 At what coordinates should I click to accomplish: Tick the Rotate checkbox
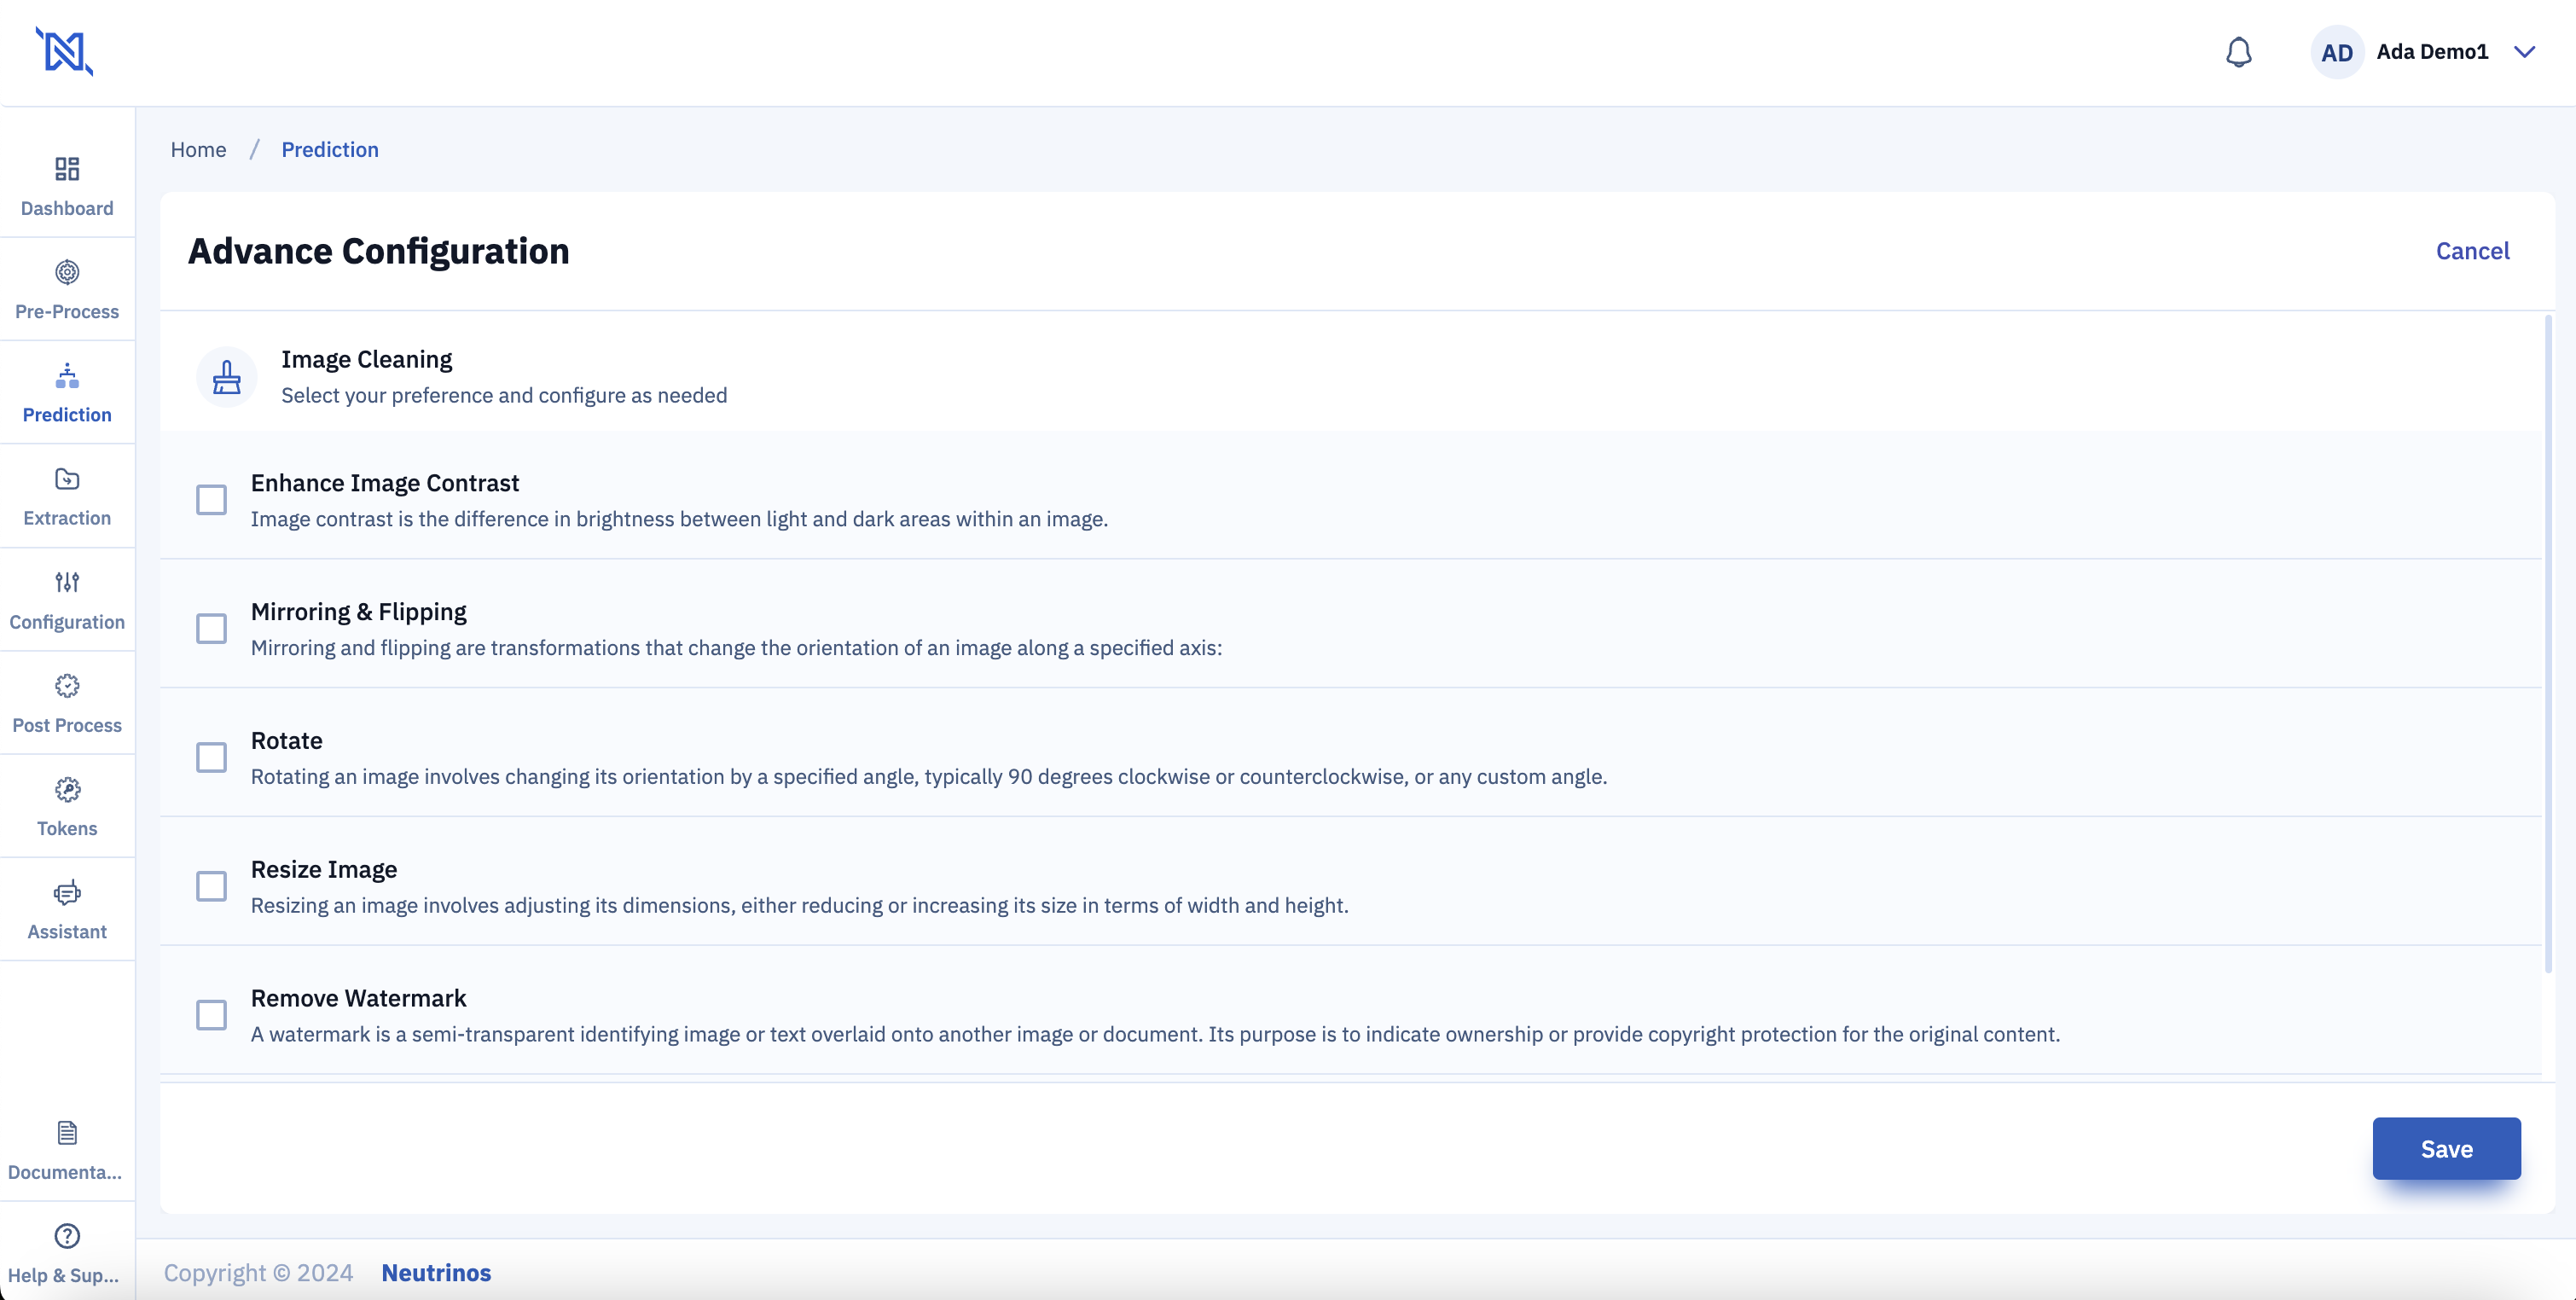click(x=211, y=757)
